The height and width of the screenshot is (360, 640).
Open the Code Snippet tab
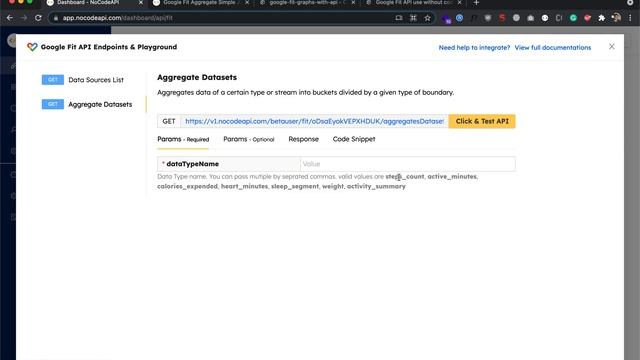click(354, 139)
